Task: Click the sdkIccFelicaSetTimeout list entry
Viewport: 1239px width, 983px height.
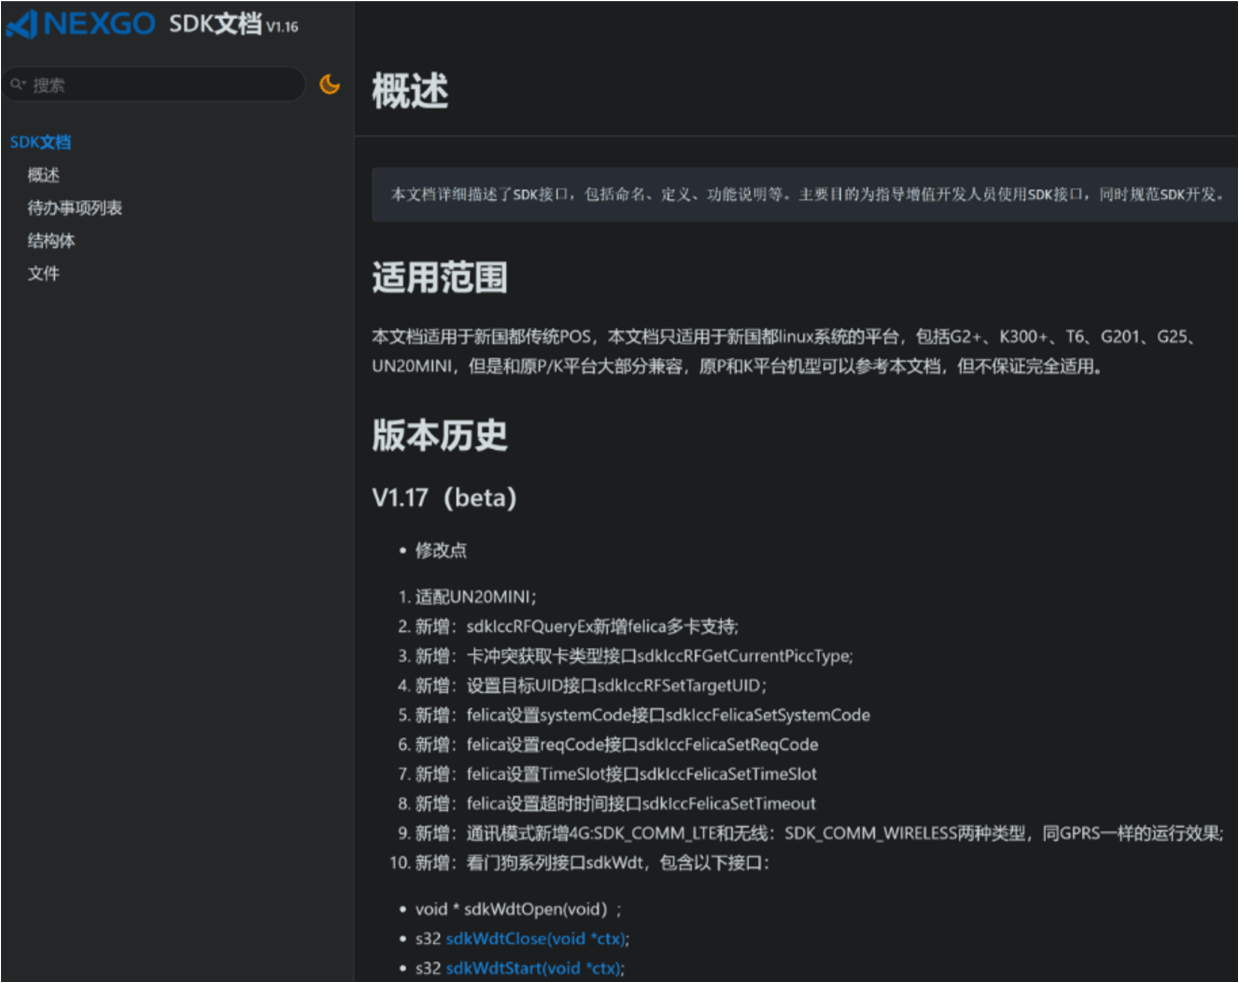Action: (x=616, y=804)
